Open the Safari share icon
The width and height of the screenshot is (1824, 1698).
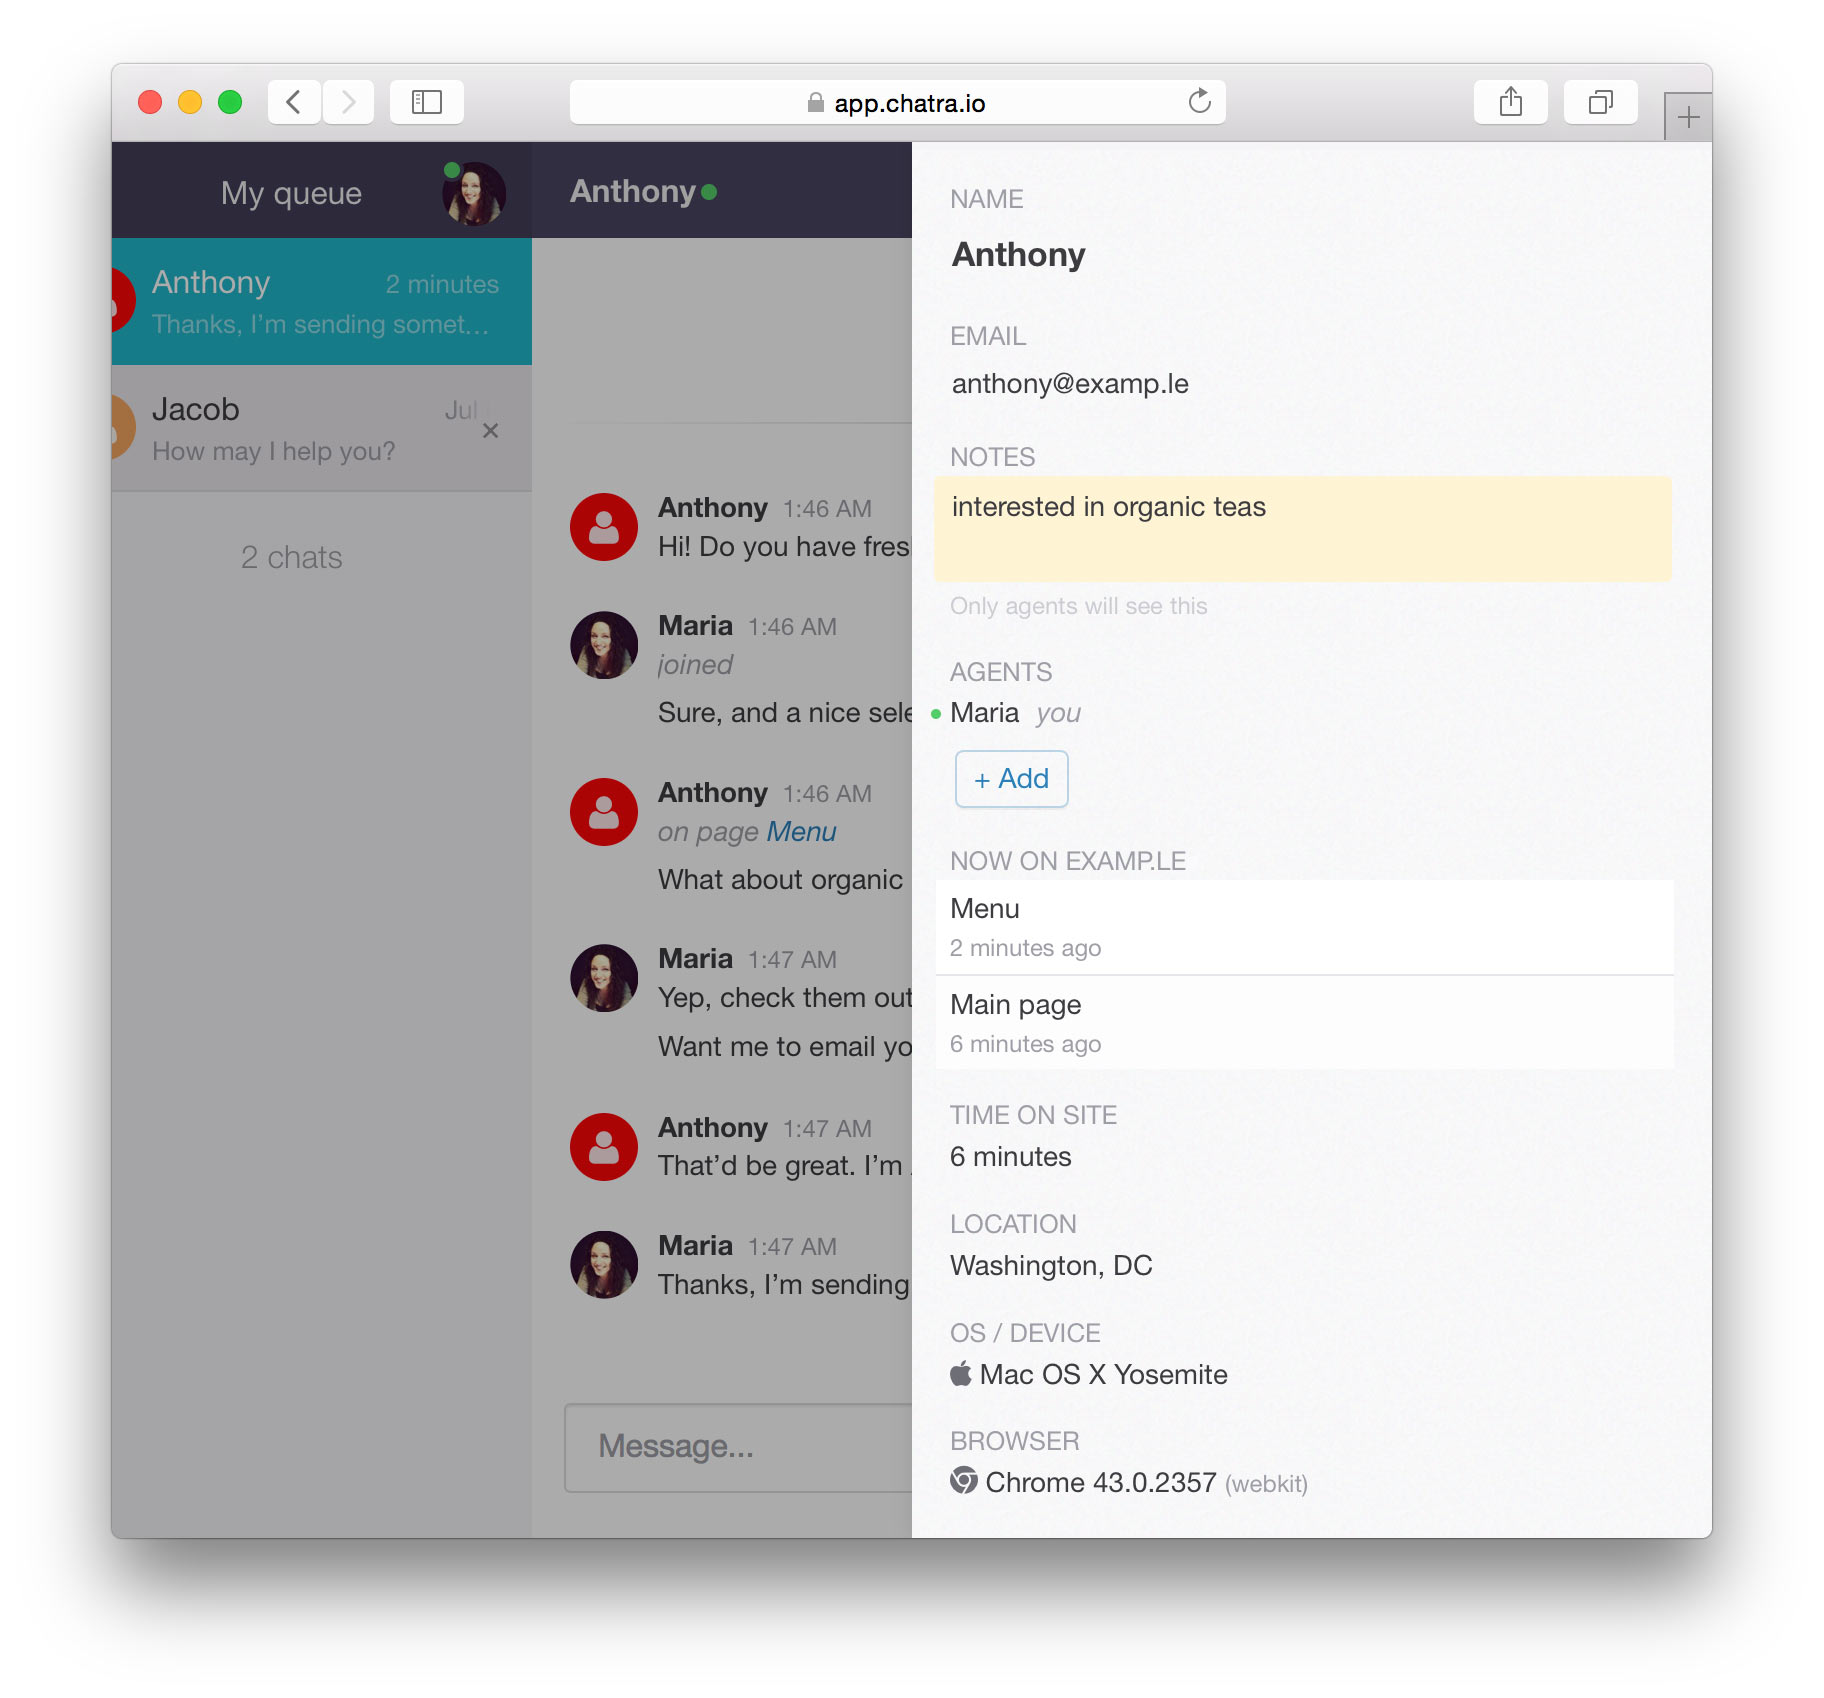tap(1511, 102)
